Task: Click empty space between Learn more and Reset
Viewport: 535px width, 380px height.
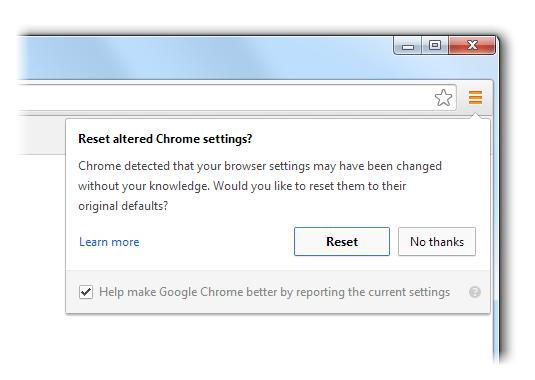Action: click(x=217, y=242)
